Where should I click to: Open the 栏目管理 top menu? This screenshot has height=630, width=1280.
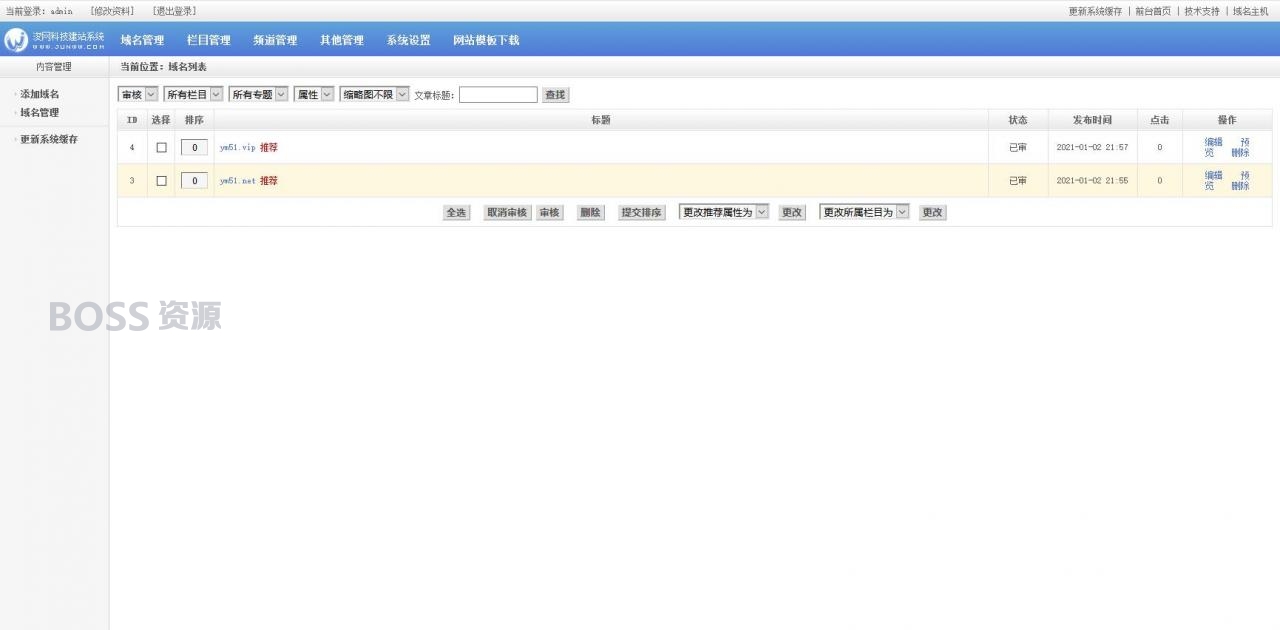click(x=209, y=40)
